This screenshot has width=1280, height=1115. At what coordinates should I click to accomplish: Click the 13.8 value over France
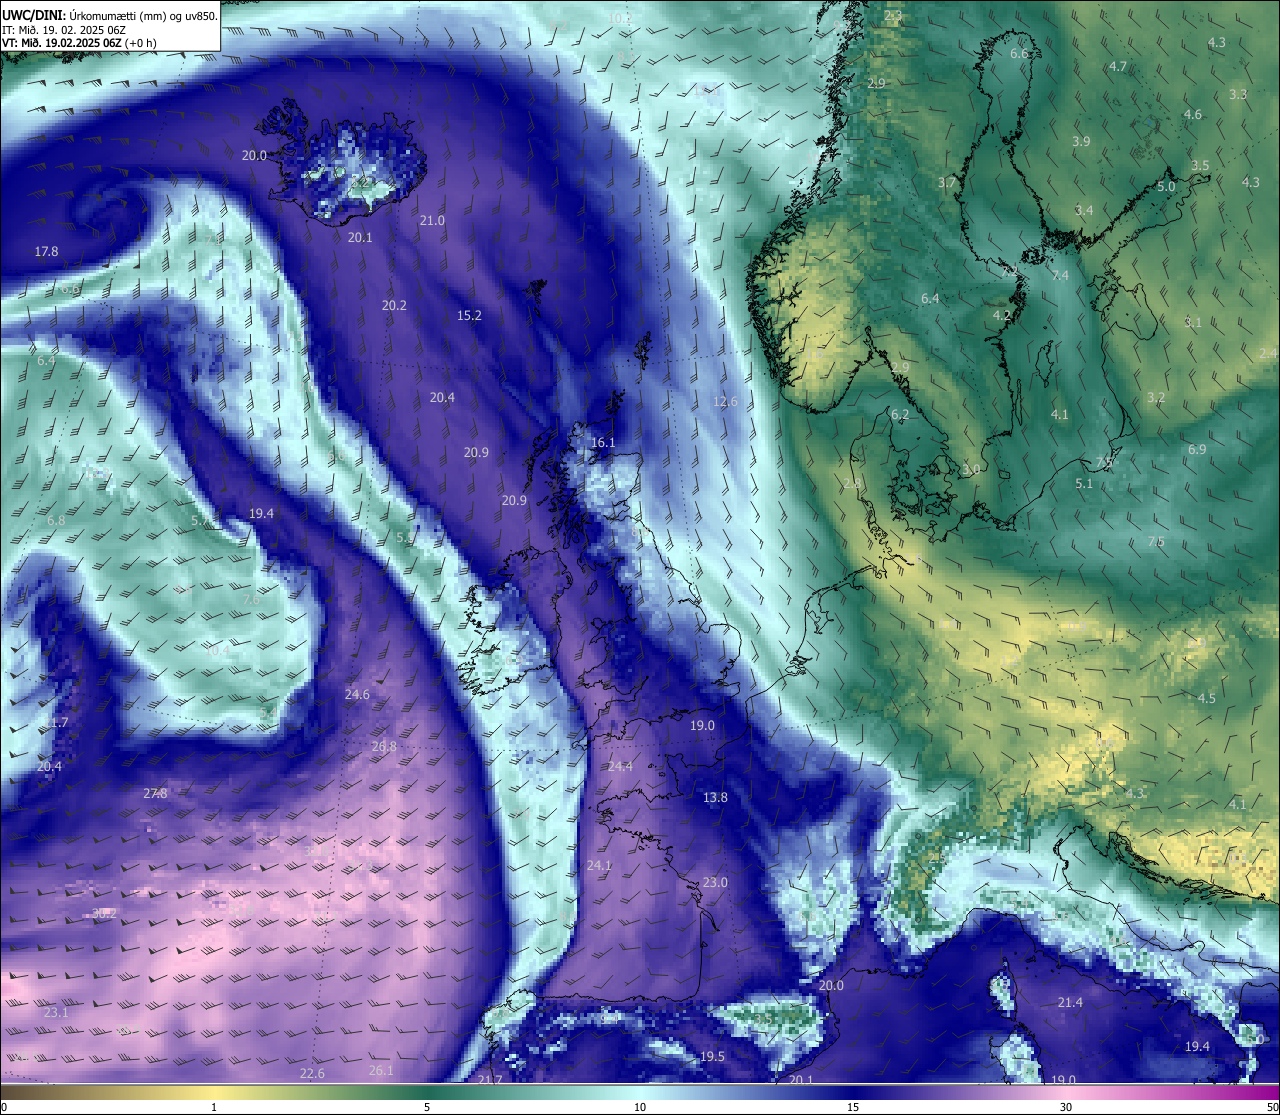click(715, 797)
